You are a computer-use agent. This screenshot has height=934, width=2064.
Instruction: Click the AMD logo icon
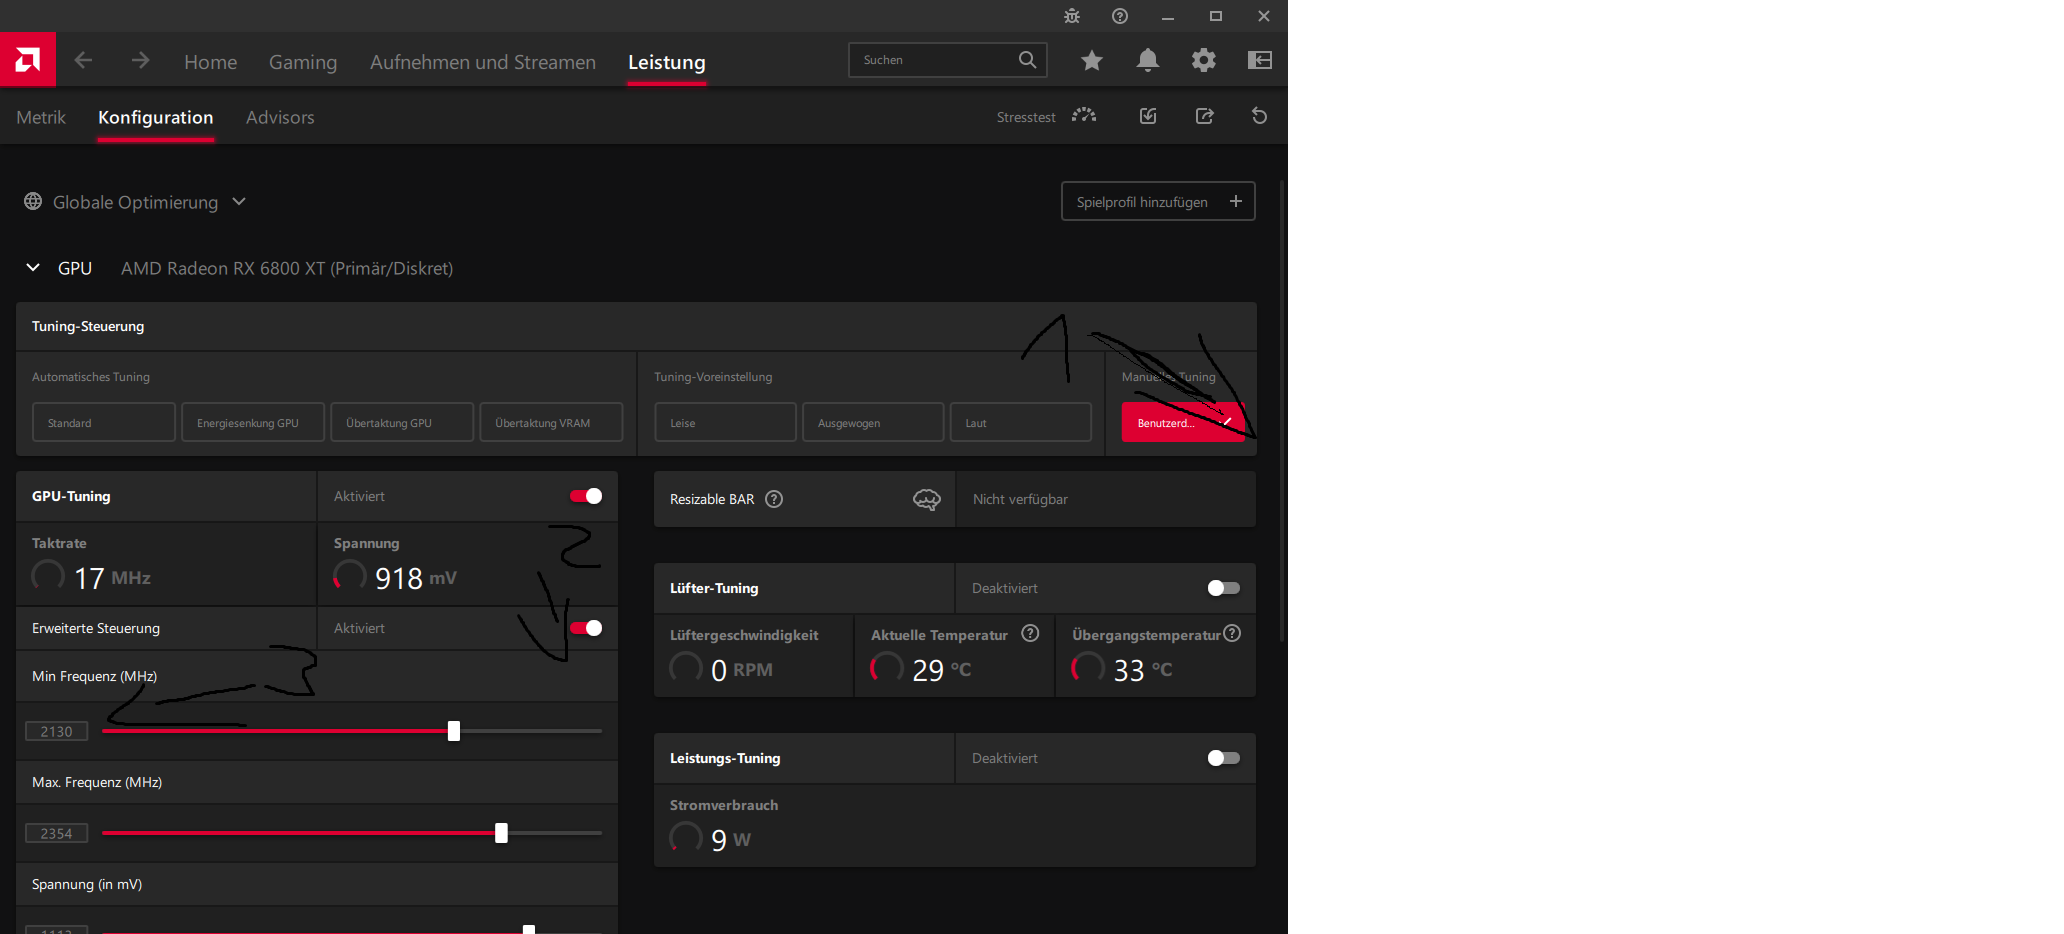(x=28, y=60)
